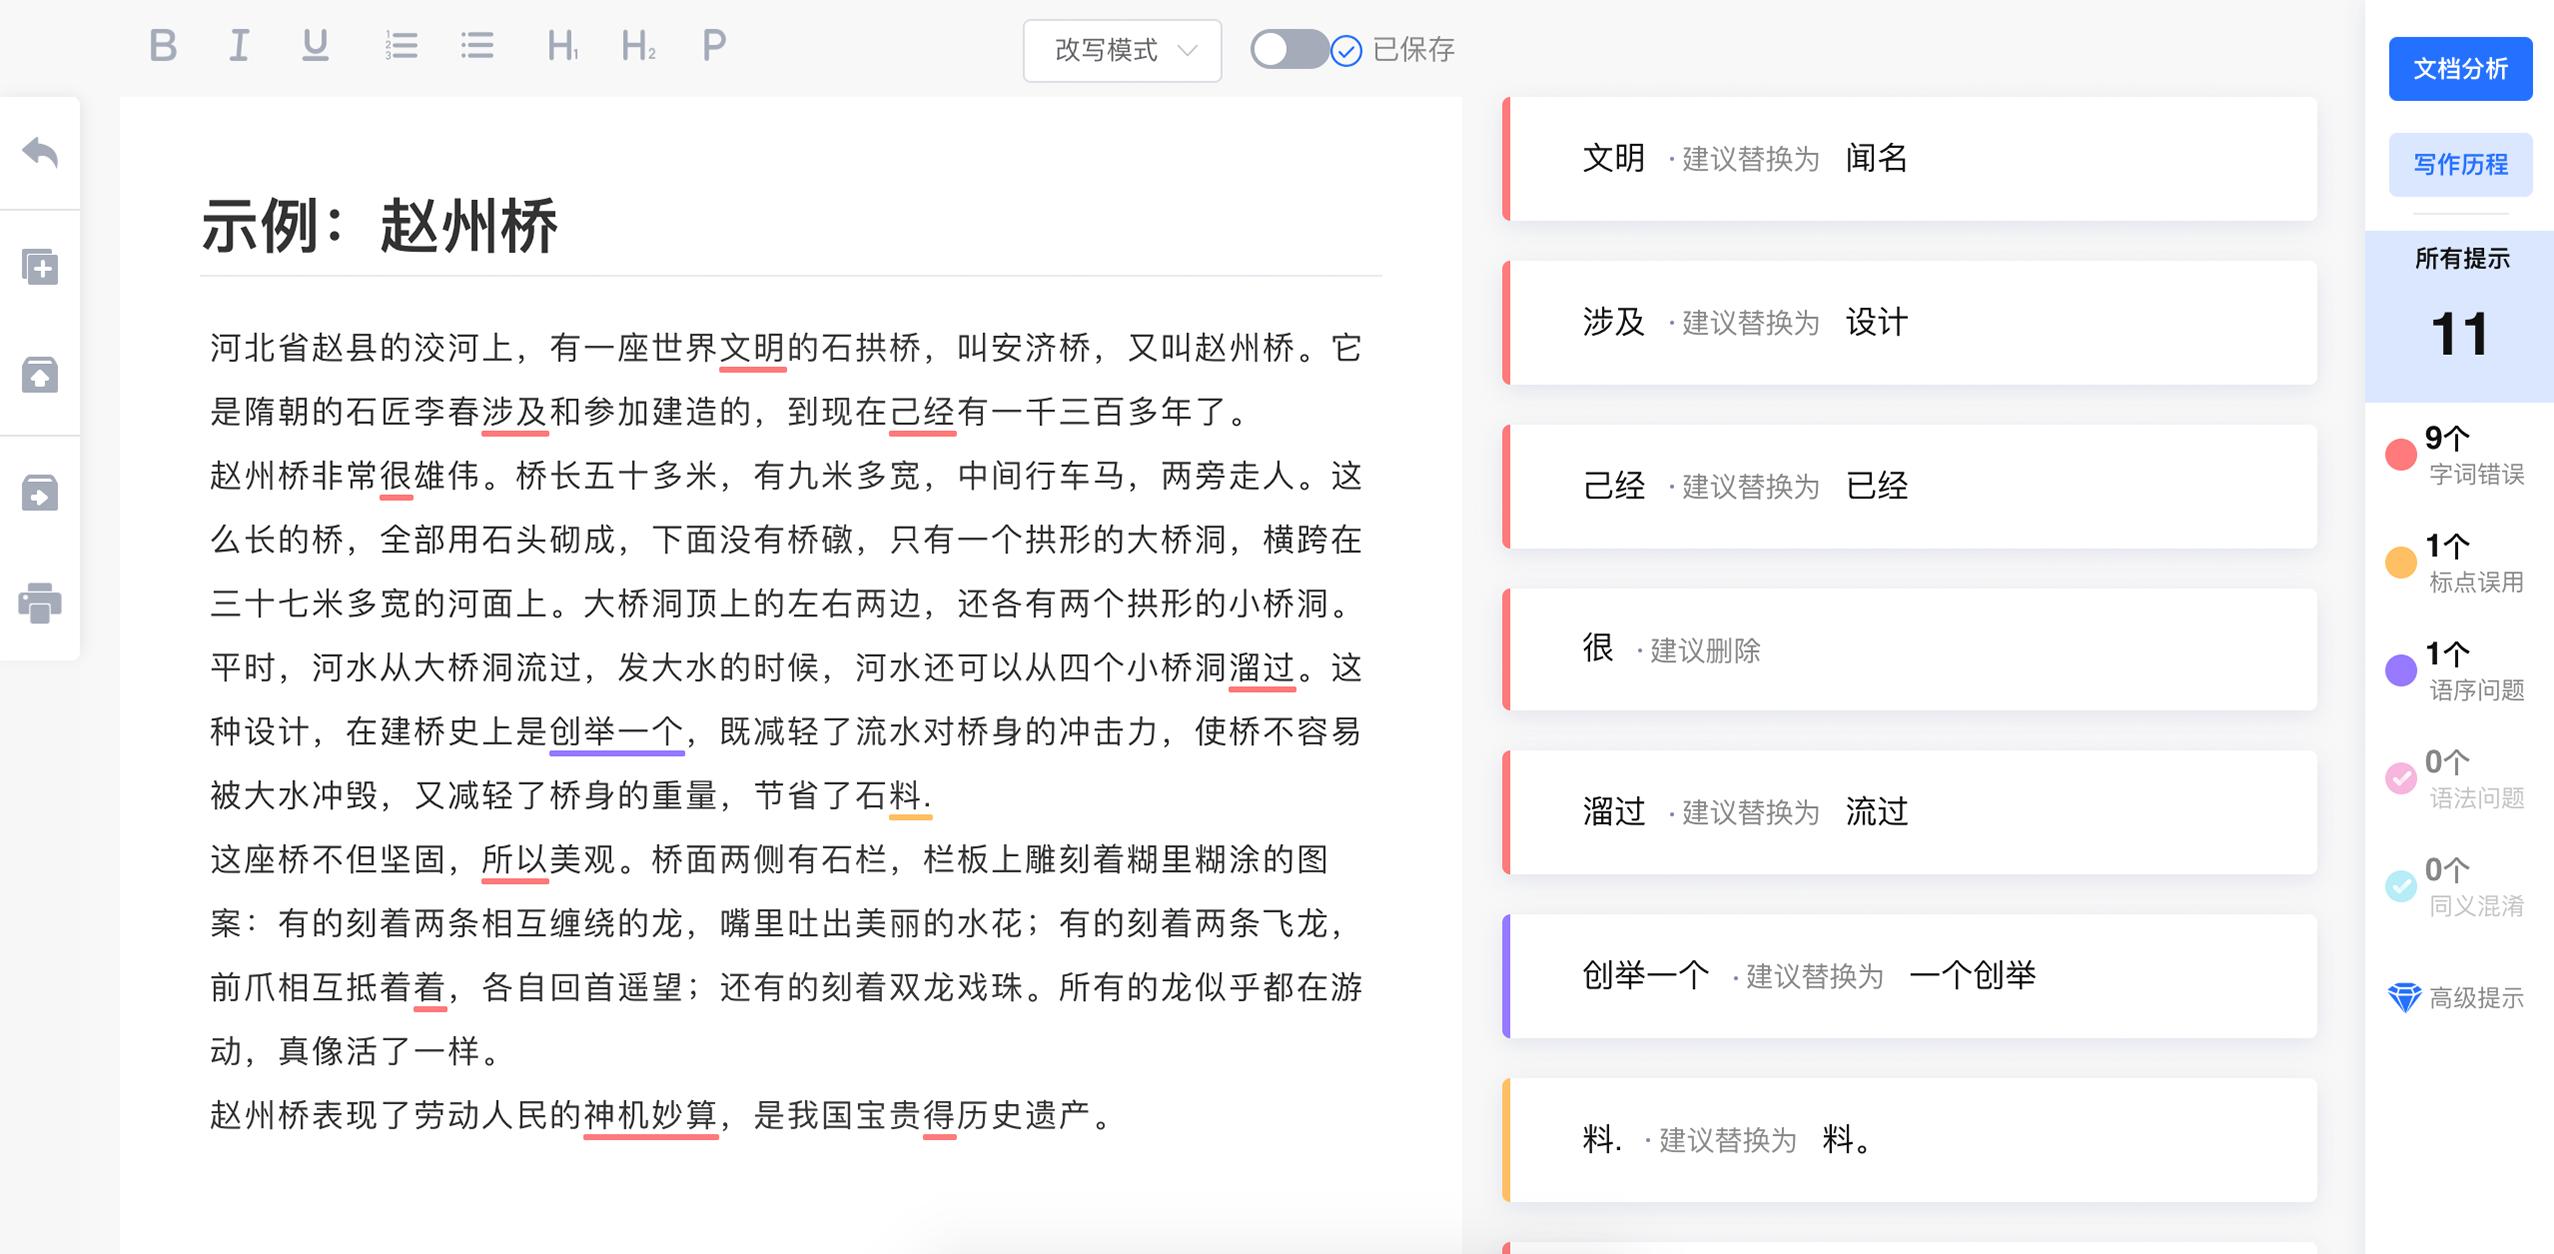Create a new document with plus icon
Image resolution: width=2554 pixels, height=1254 pixels.
[40, 267]
